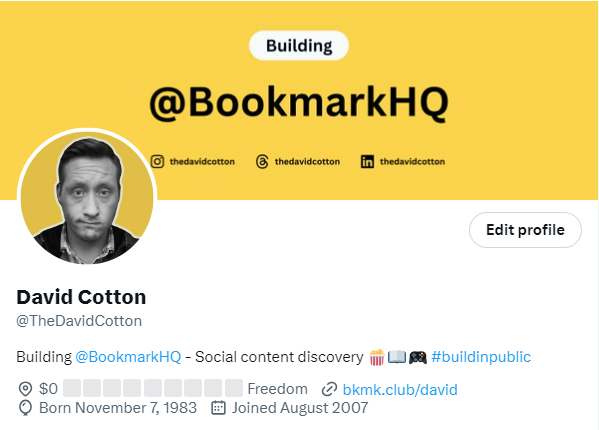This screenshot has width=599, height=430.
Task: Click the @TheDavidCotton handle text
Action: coord(79,321)
